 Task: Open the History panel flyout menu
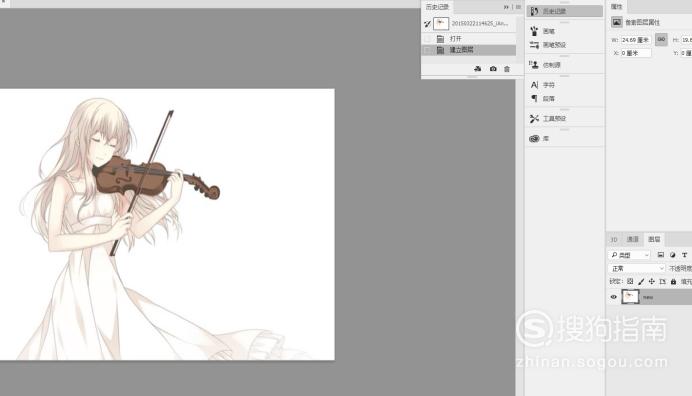[x=519, y=7]
